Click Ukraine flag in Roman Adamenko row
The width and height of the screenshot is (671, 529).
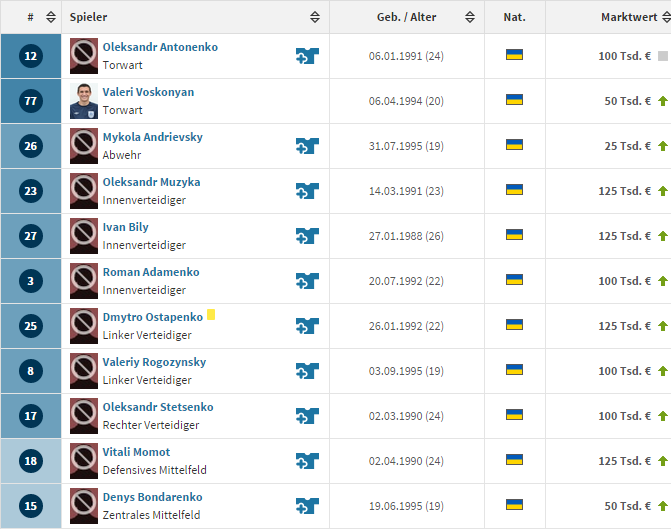(515, 280)
